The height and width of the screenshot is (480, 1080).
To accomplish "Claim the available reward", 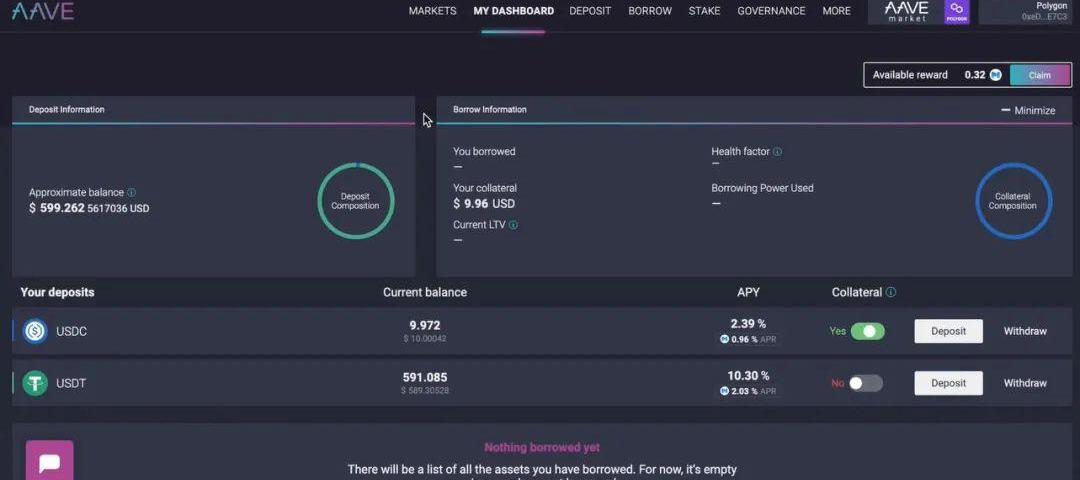I will coord(1039,75).
